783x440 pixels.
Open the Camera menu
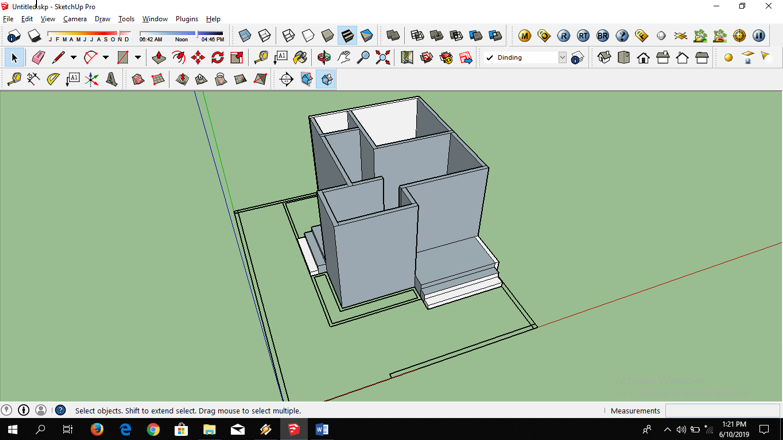[x=75, y=19]
